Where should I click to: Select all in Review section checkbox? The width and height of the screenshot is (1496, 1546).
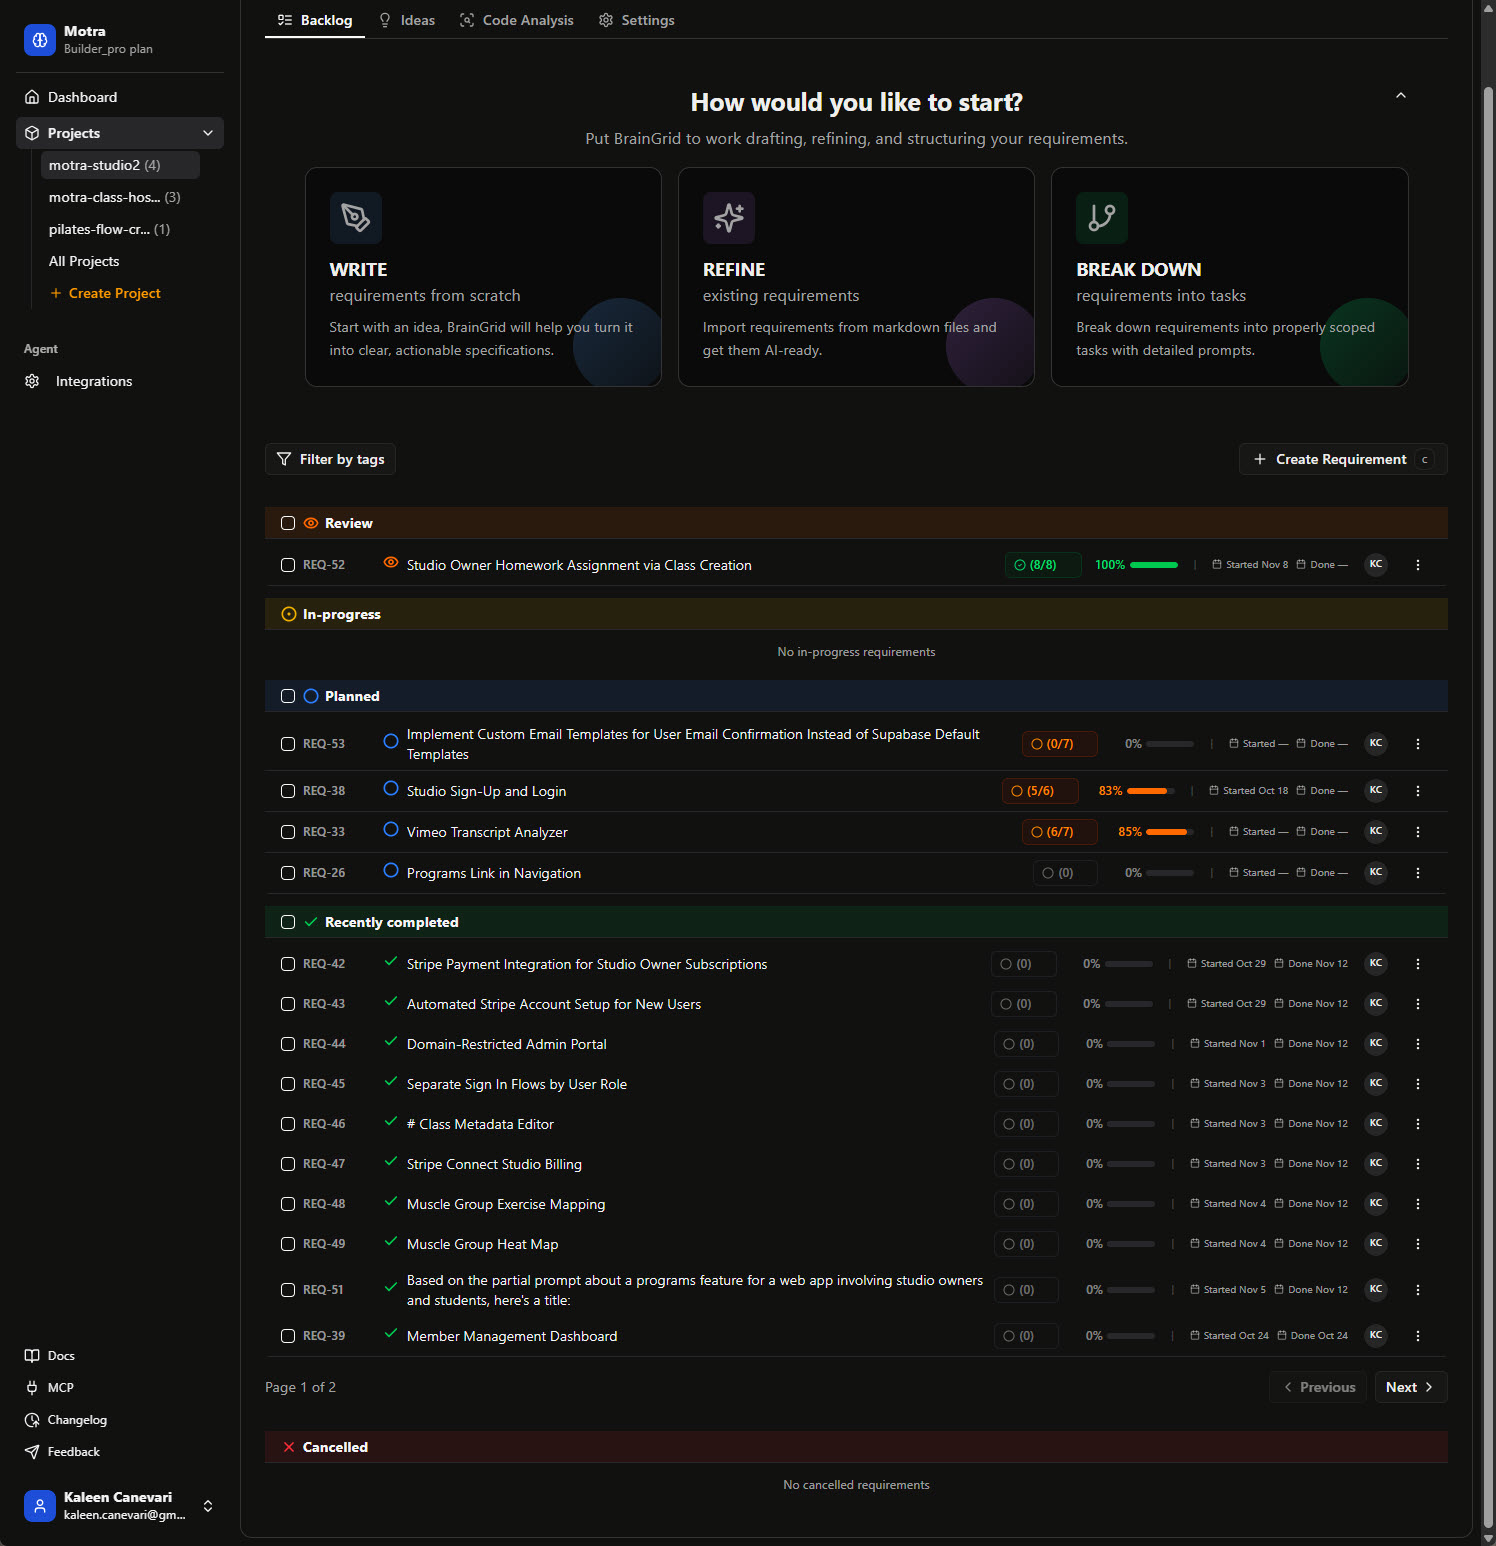pyautogui.click(x=288, y=523)
